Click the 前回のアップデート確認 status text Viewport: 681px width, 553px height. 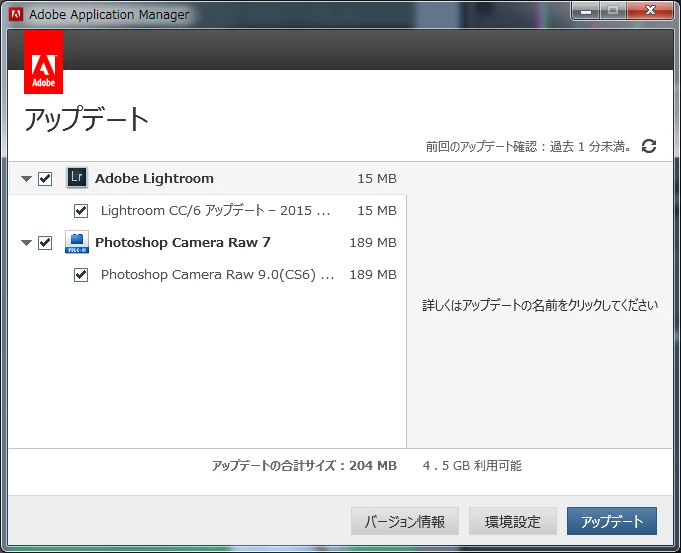pos(528,147)
